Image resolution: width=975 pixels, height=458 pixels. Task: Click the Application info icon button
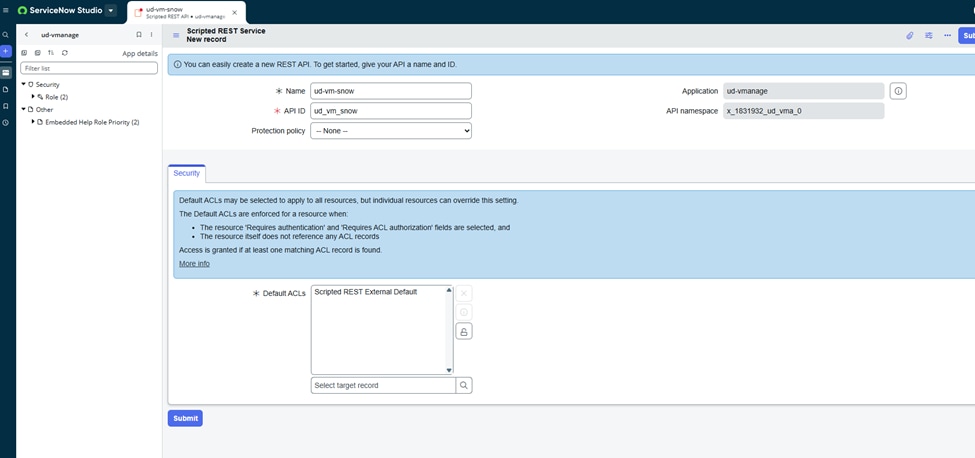[898, 91]
